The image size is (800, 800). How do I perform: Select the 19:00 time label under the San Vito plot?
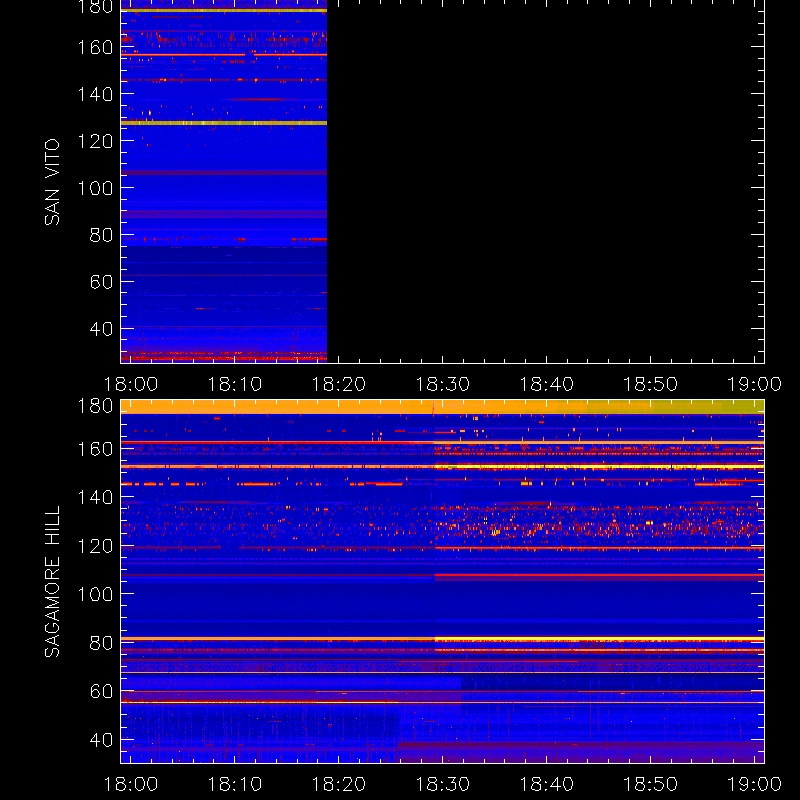tap(755, 384)
